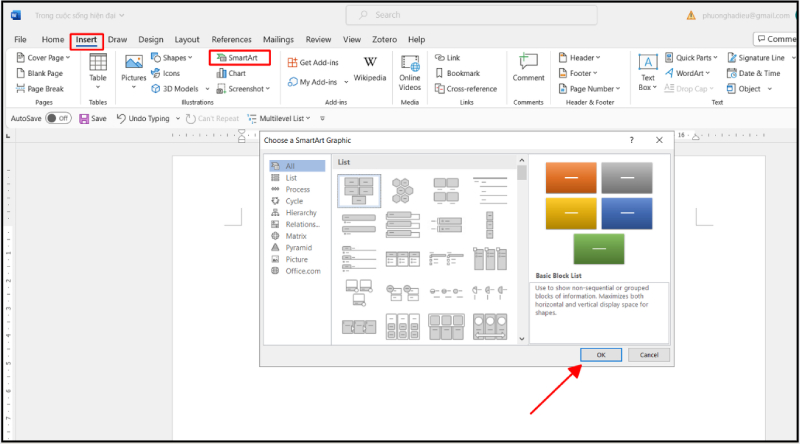Open the Mailings ribbon tab
800x444 pixels.
click(278, 39)
